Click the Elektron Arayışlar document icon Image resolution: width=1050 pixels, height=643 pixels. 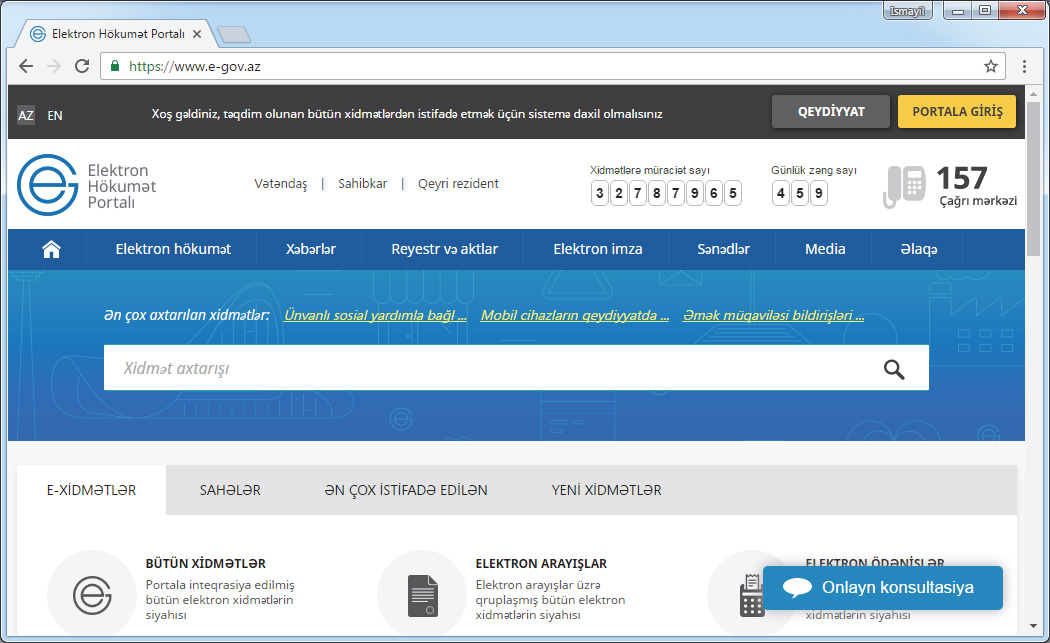(x=422, y=595)
